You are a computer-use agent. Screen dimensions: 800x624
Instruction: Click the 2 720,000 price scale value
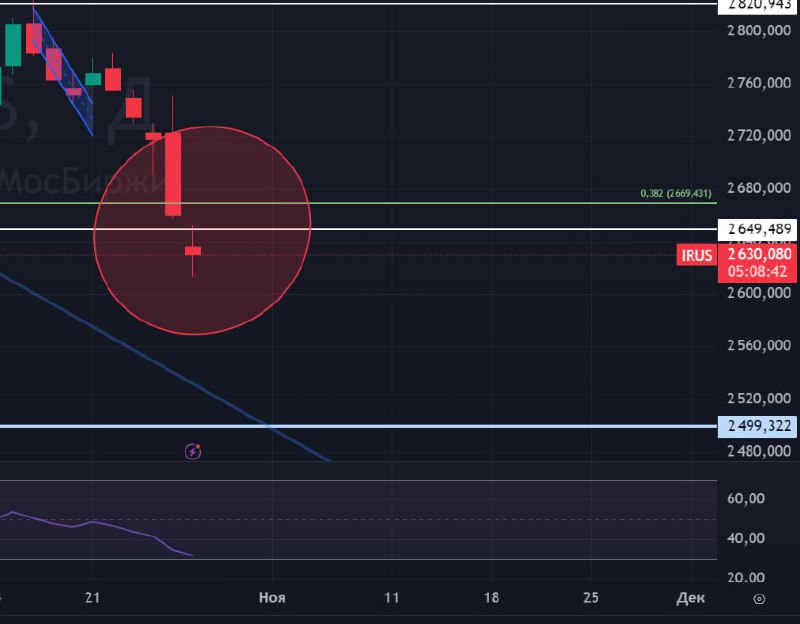click(x=759, y=135)
